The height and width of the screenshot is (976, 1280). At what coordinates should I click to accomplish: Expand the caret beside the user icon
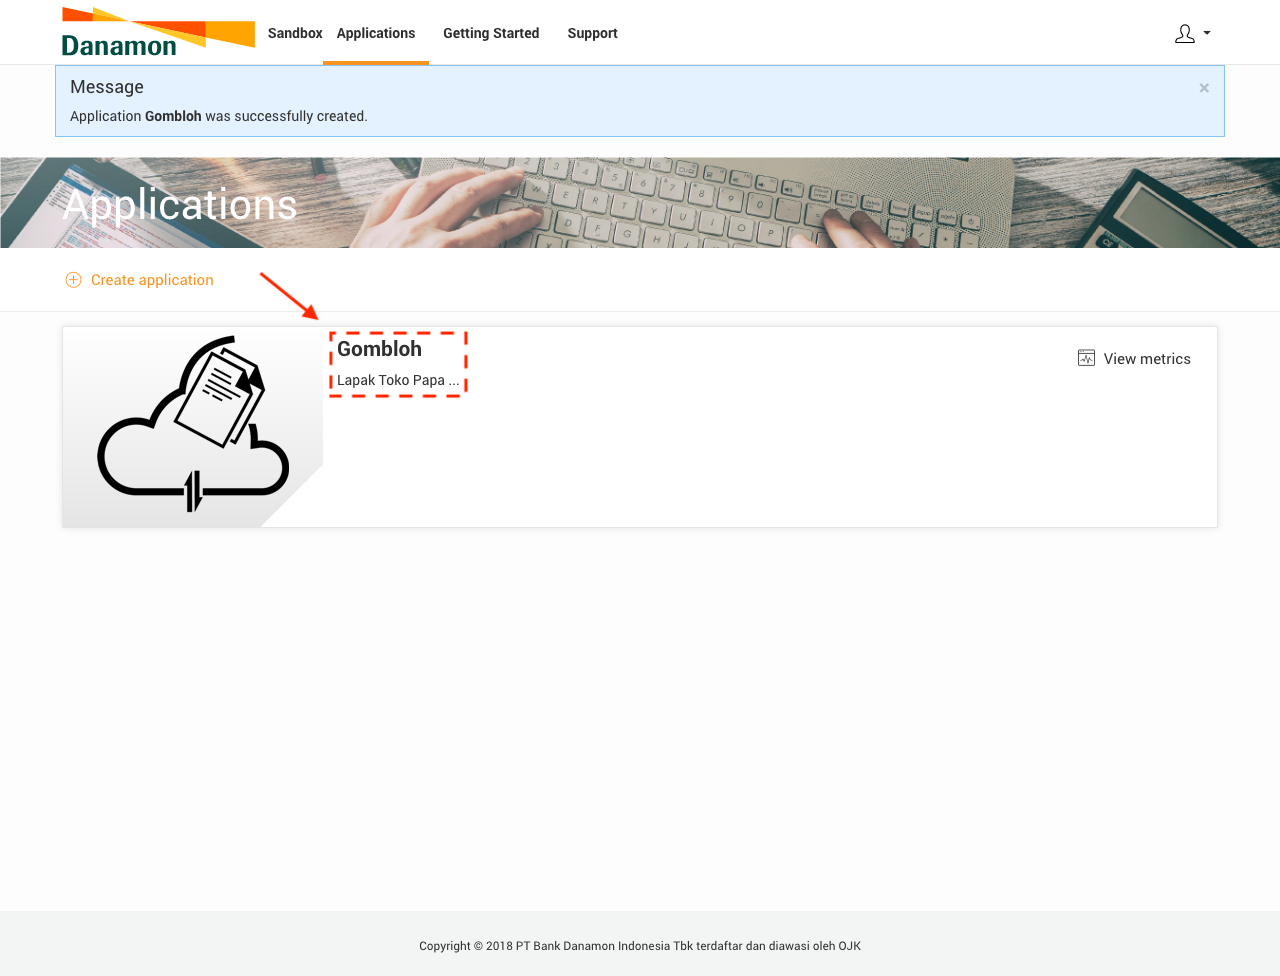(x=1207, y=33)
